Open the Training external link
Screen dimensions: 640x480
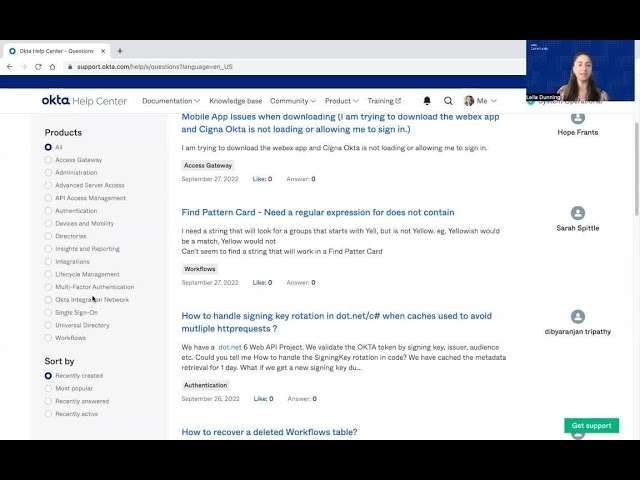[384, 101]
